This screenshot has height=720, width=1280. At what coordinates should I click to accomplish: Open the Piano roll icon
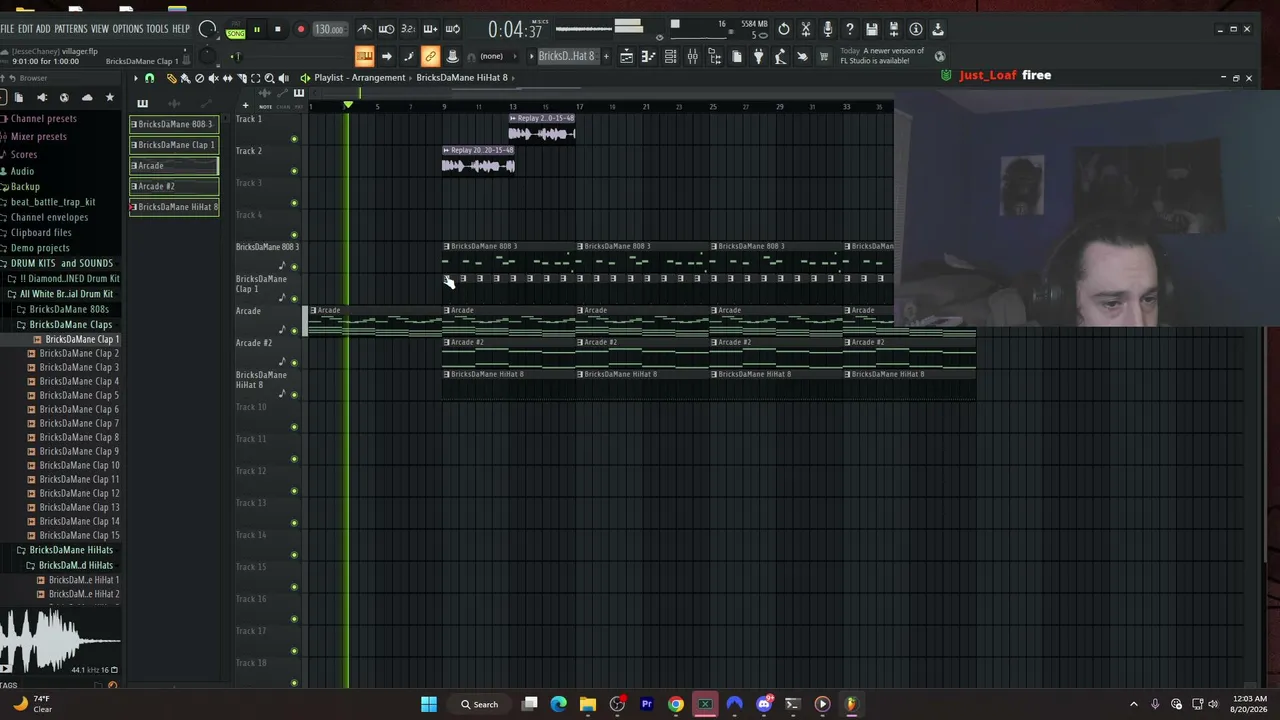tap(648, 56)
